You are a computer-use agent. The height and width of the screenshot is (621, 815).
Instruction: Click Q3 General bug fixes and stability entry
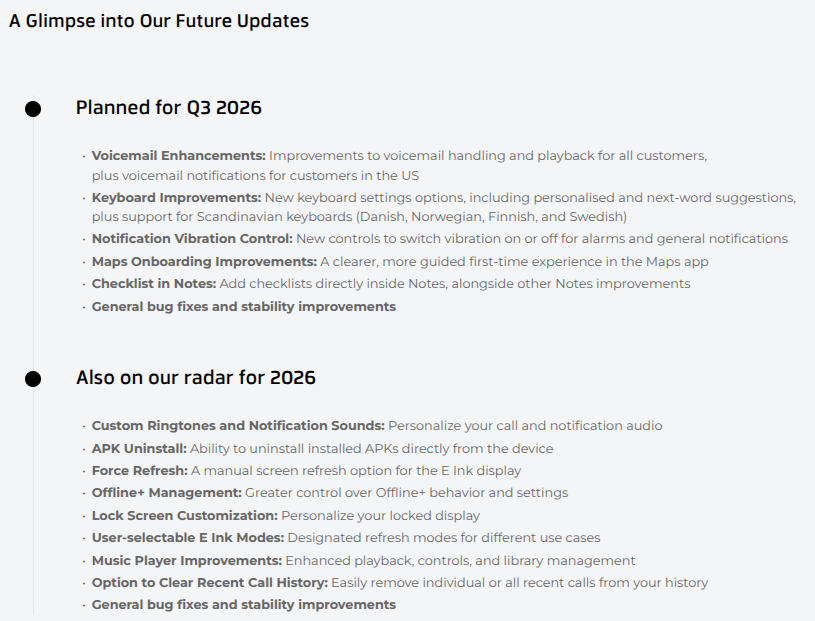244,307
